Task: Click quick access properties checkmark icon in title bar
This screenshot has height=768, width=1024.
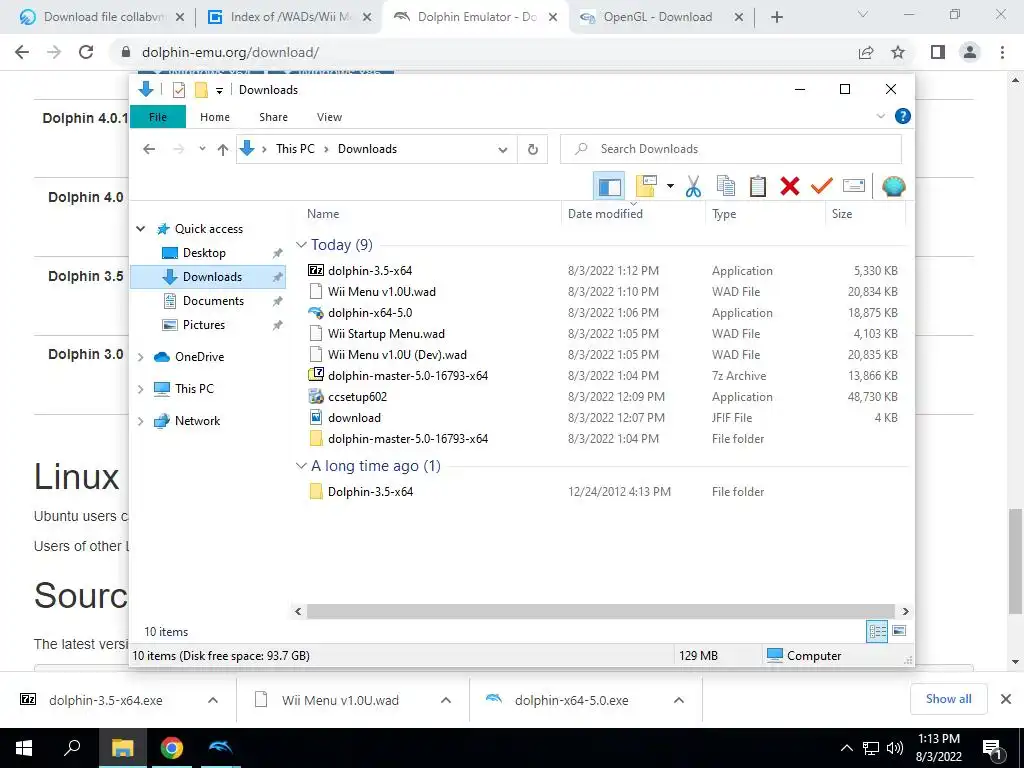Action: point(179,90)
